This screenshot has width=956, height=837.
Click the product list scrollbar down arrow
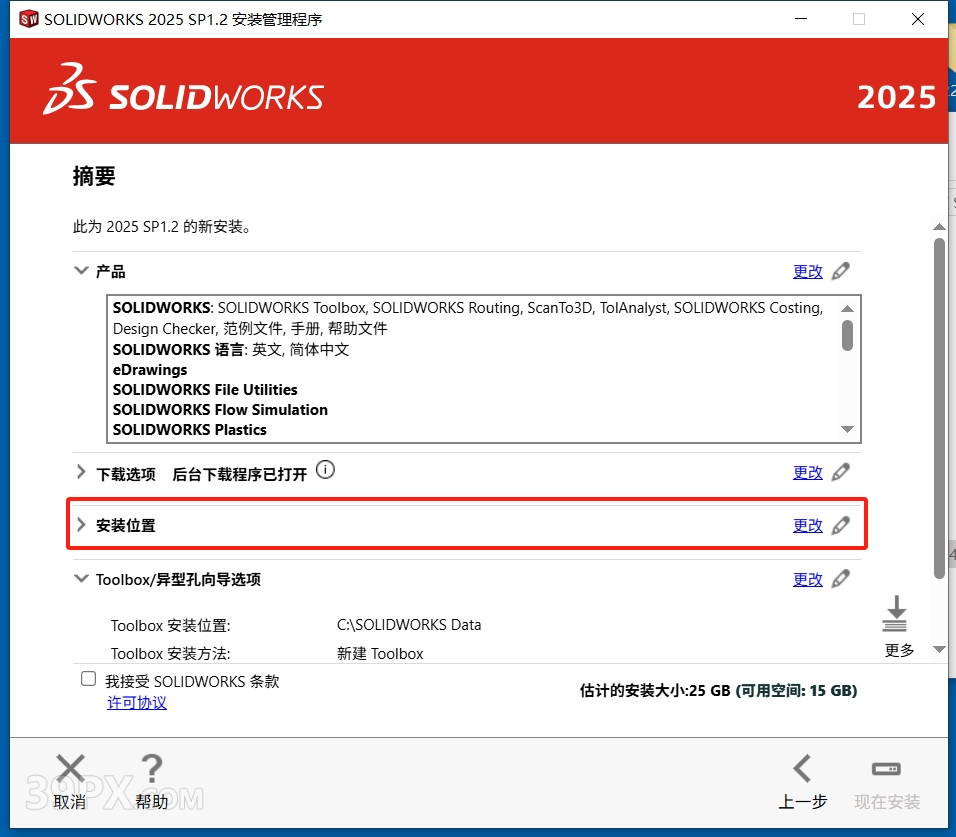click(848, 429)
